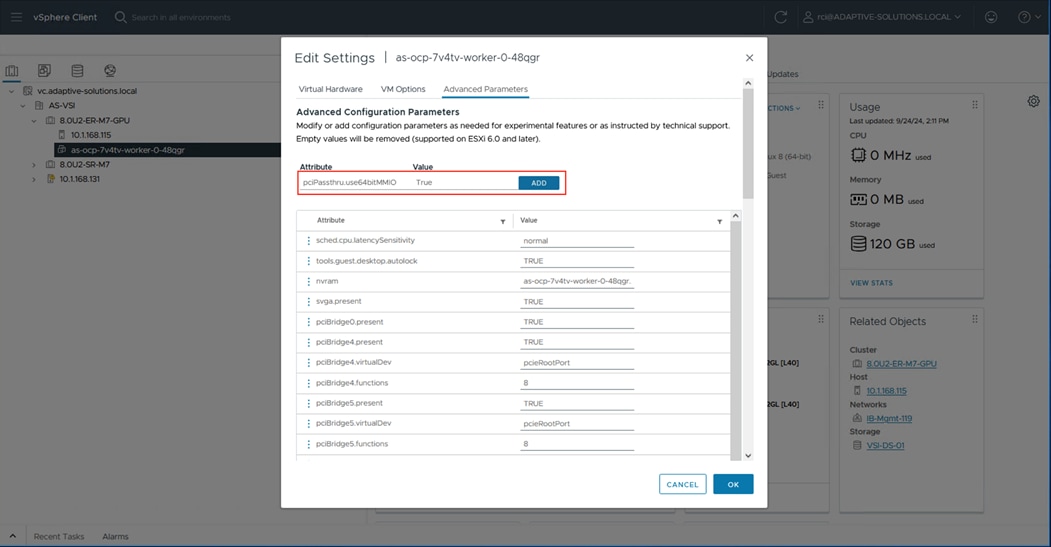This screenshot has height=547, width=1051.
Task: Switch to the Virtual Hardware tab
Action: (330, 89)
